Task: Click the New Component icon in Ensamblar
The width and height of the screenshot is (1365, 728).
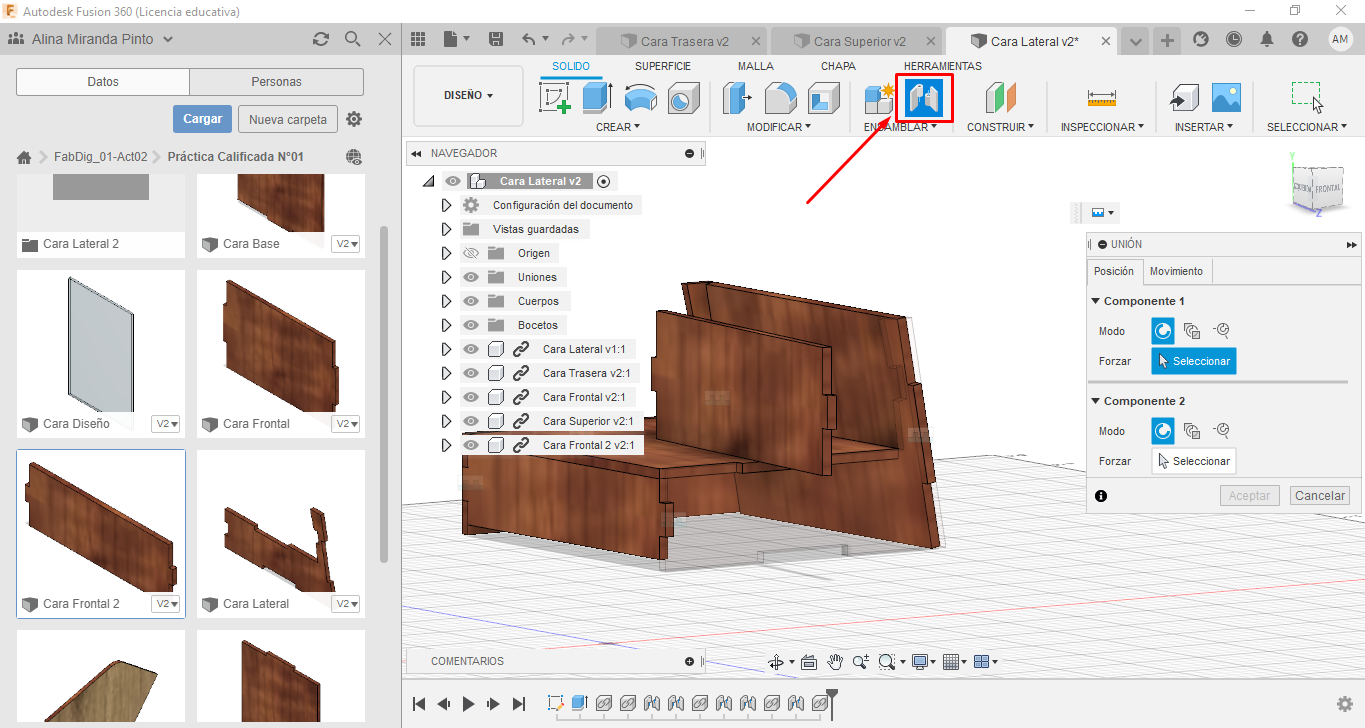Action: [x=880, y=98]
